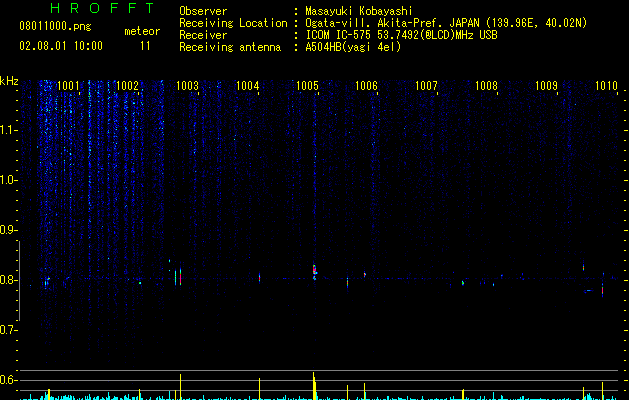Viewport: 629px width, 400px height.
Task: Click the meteor count label
Action: (142, 31)
